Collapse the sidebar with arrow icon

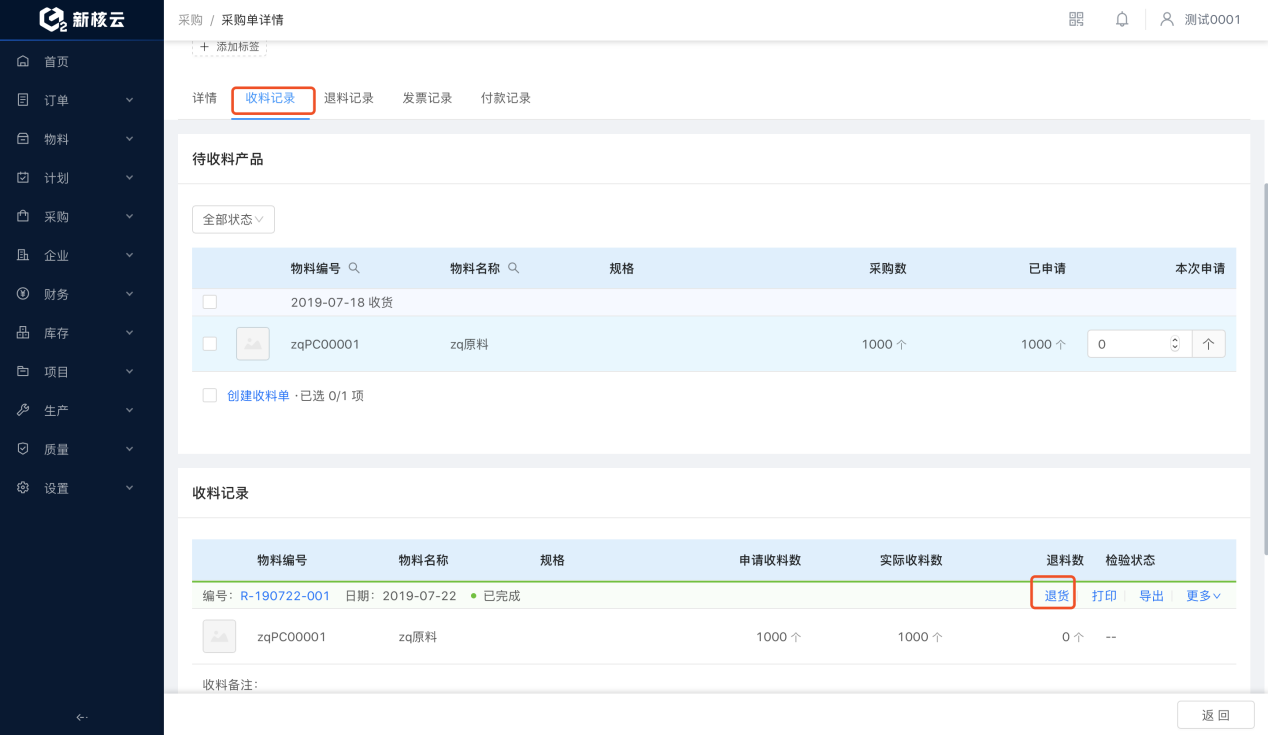pyautogui.click(x=82, y=717)
